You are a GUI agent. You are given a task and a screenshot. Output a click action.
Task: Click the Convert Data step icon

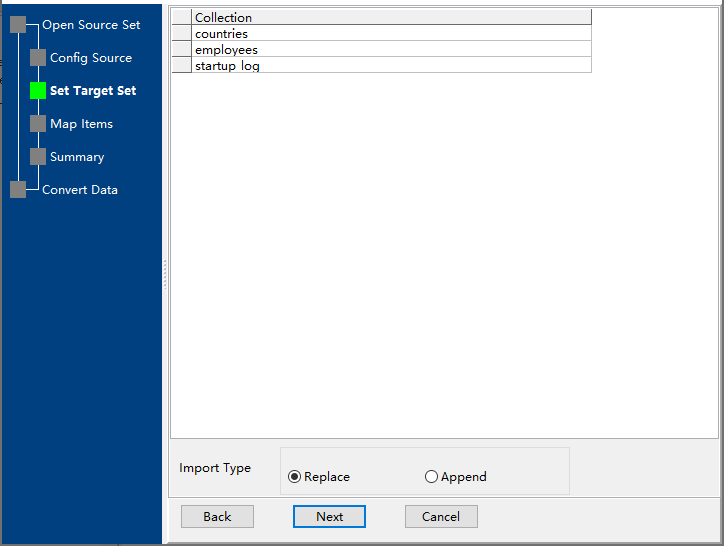pyautogui.click(x=18, y=190)
